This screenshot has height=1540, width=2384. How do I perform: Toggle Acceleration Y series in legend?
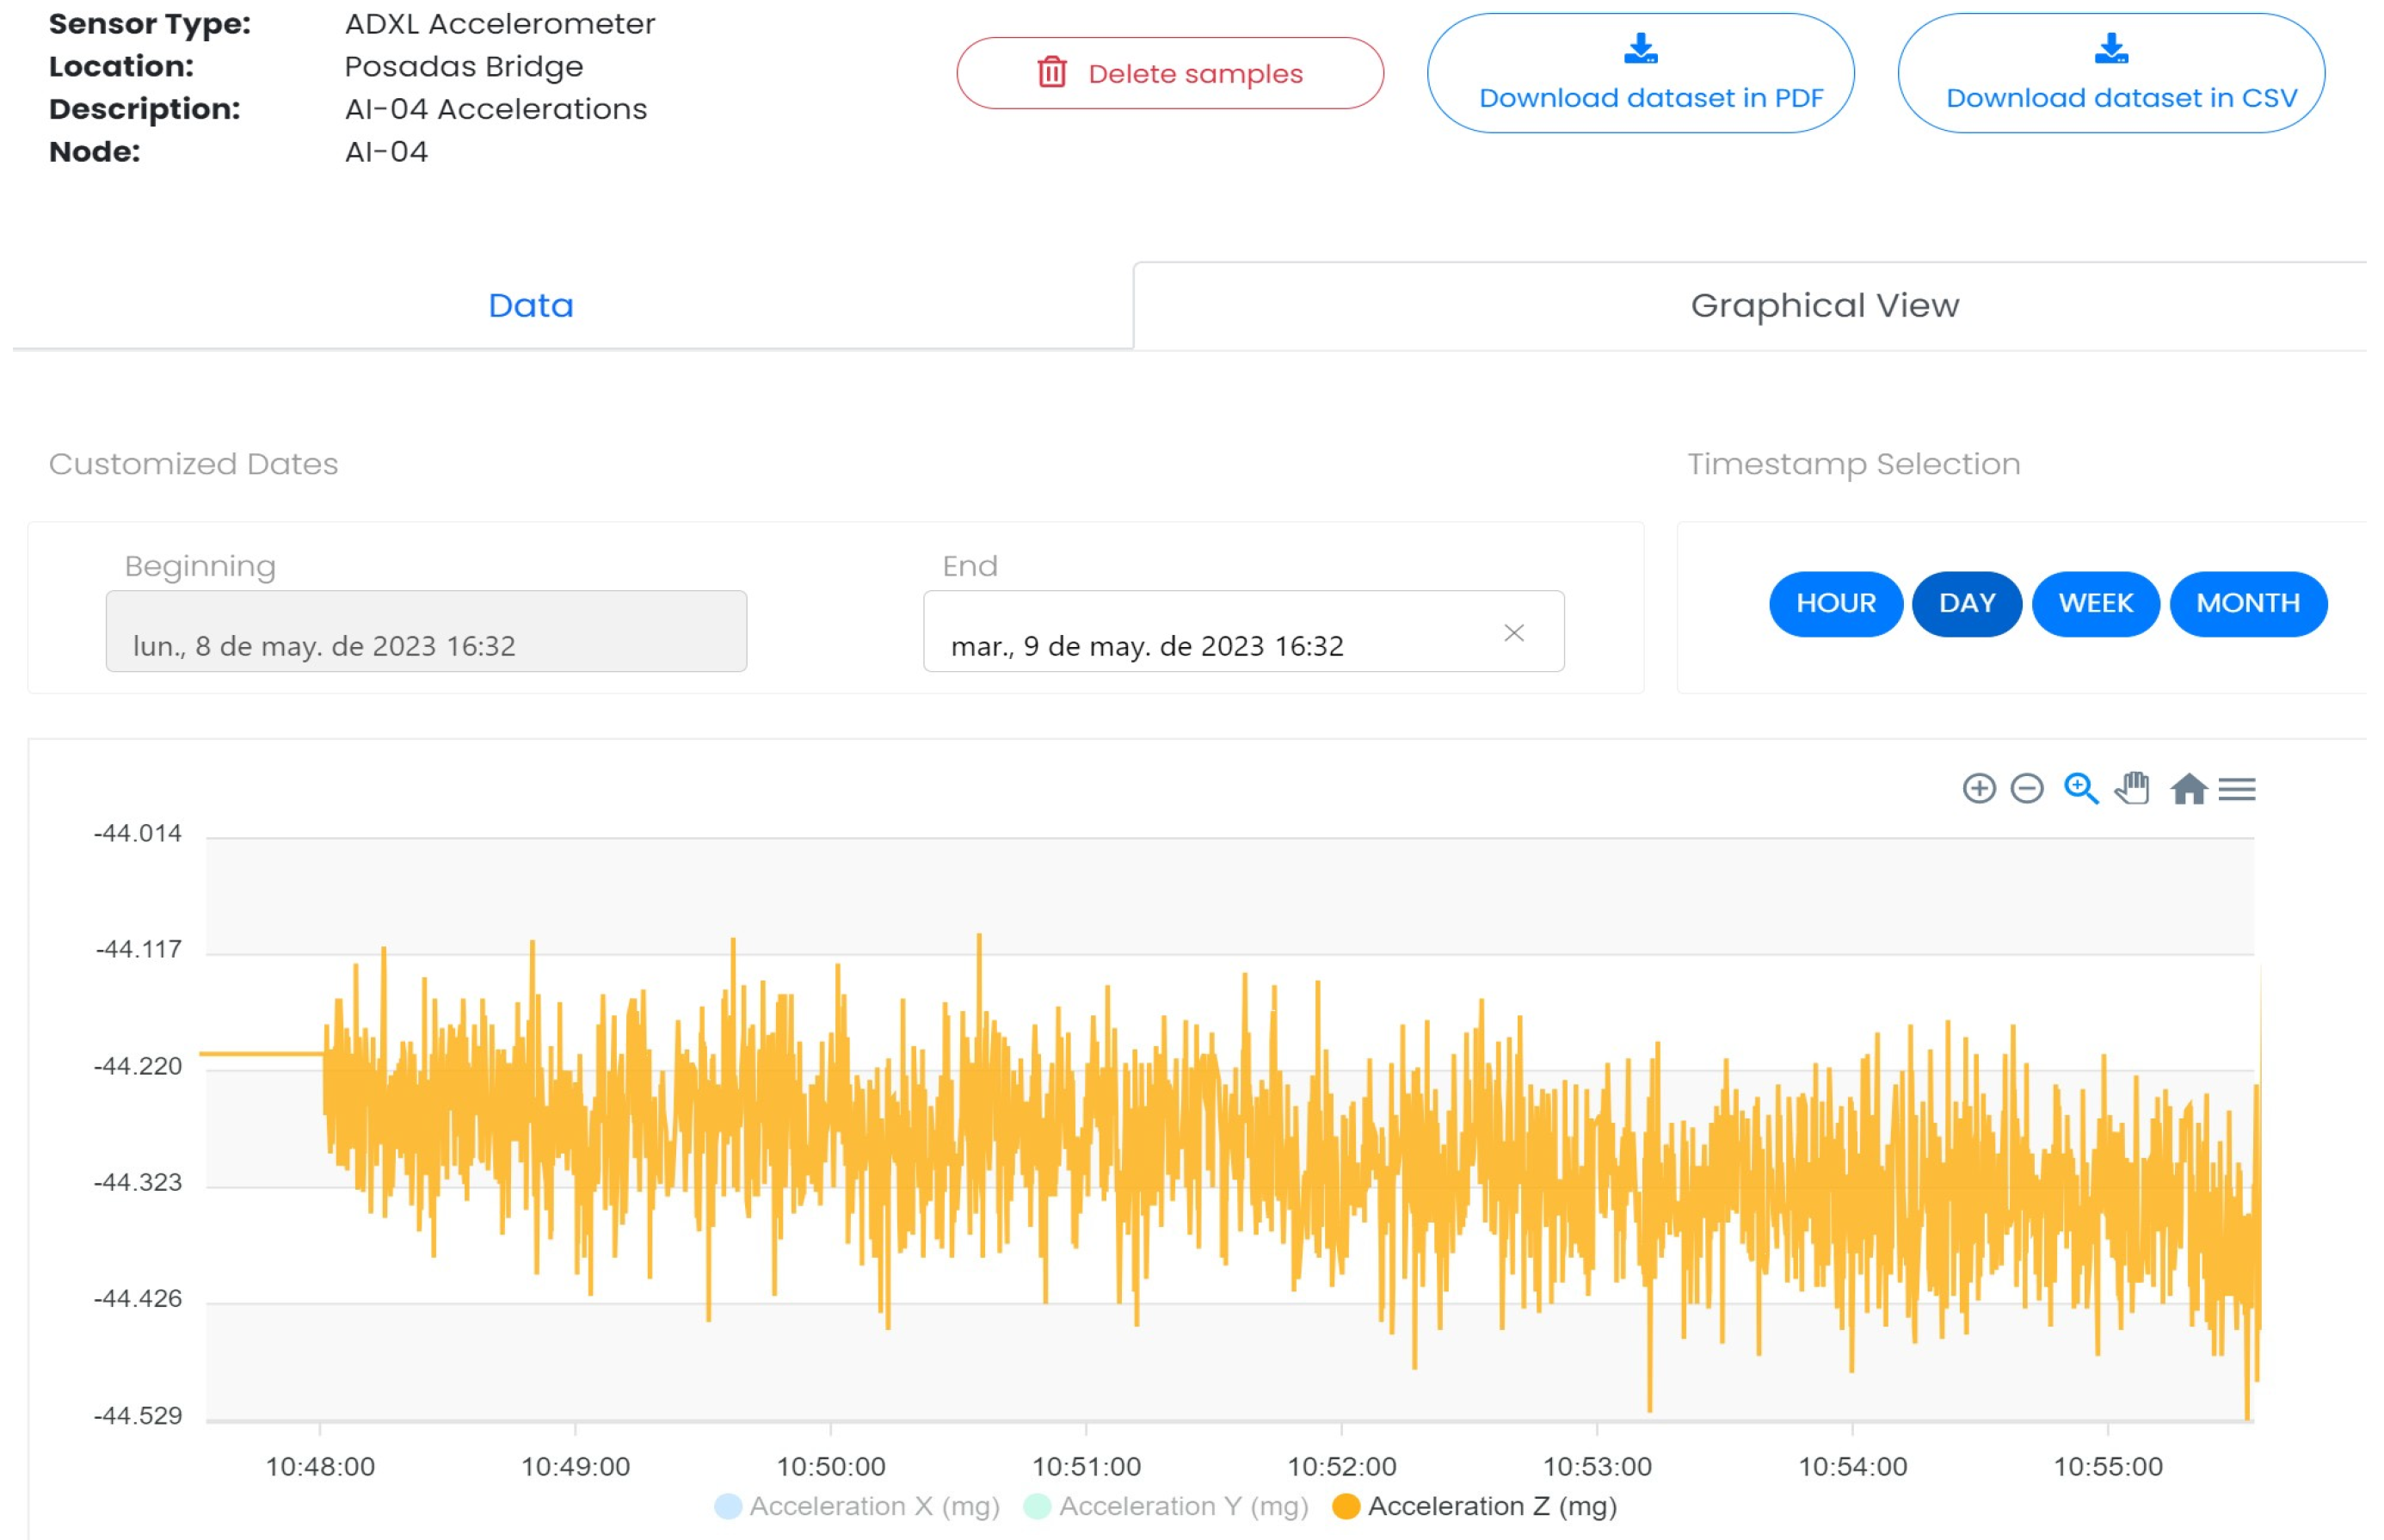click(x=1166, y=1506)
